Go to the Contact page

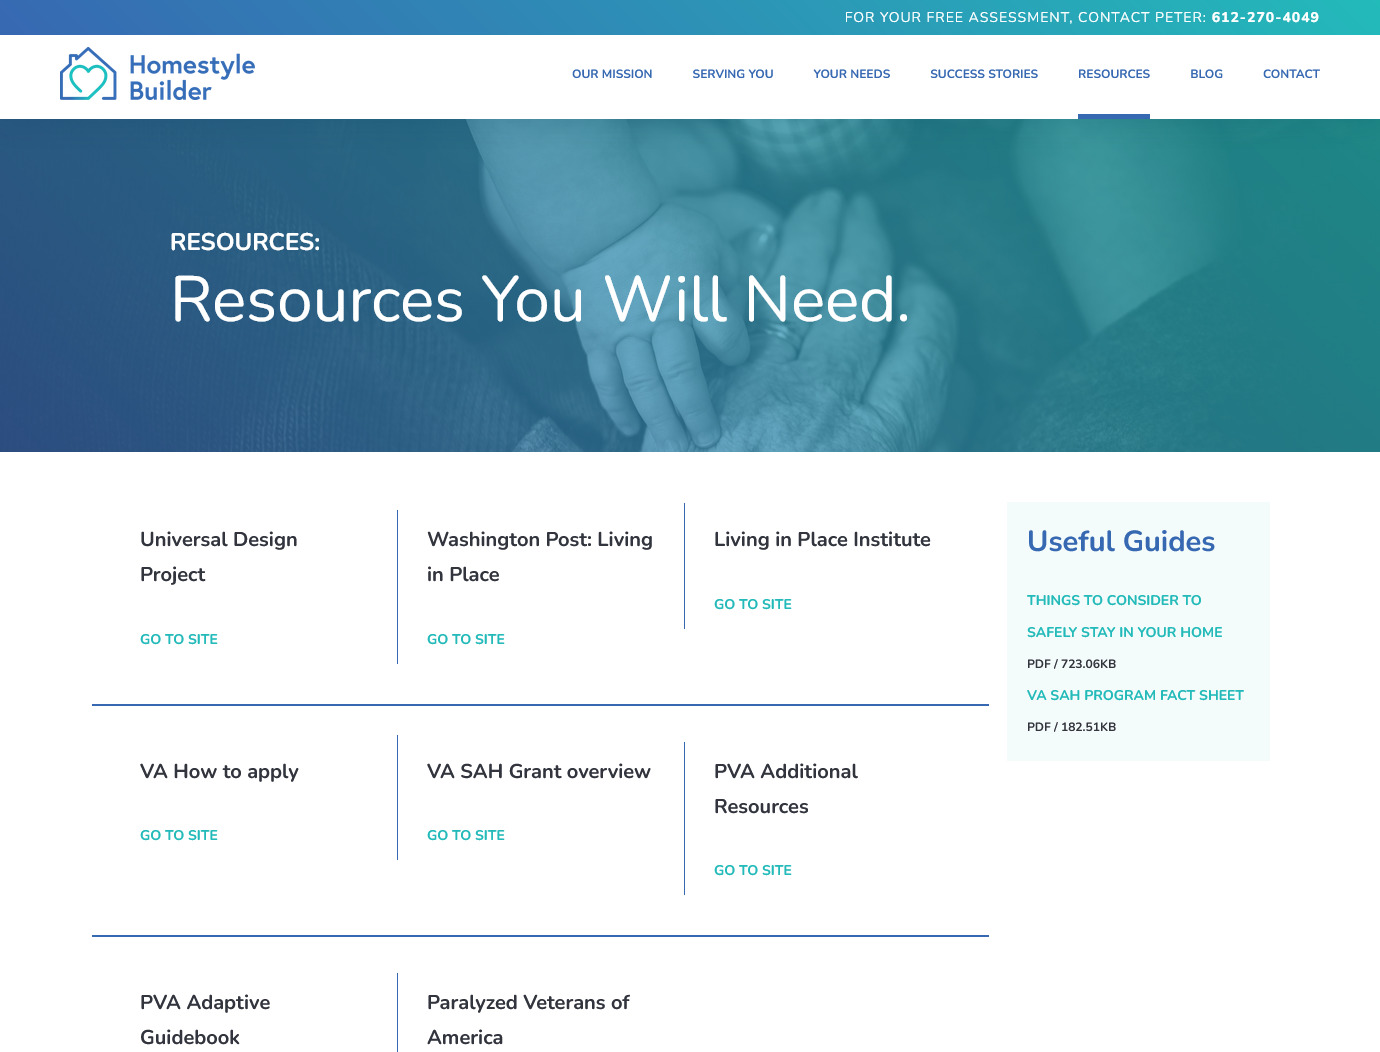pyautogui.click(x=1291, y=74)
